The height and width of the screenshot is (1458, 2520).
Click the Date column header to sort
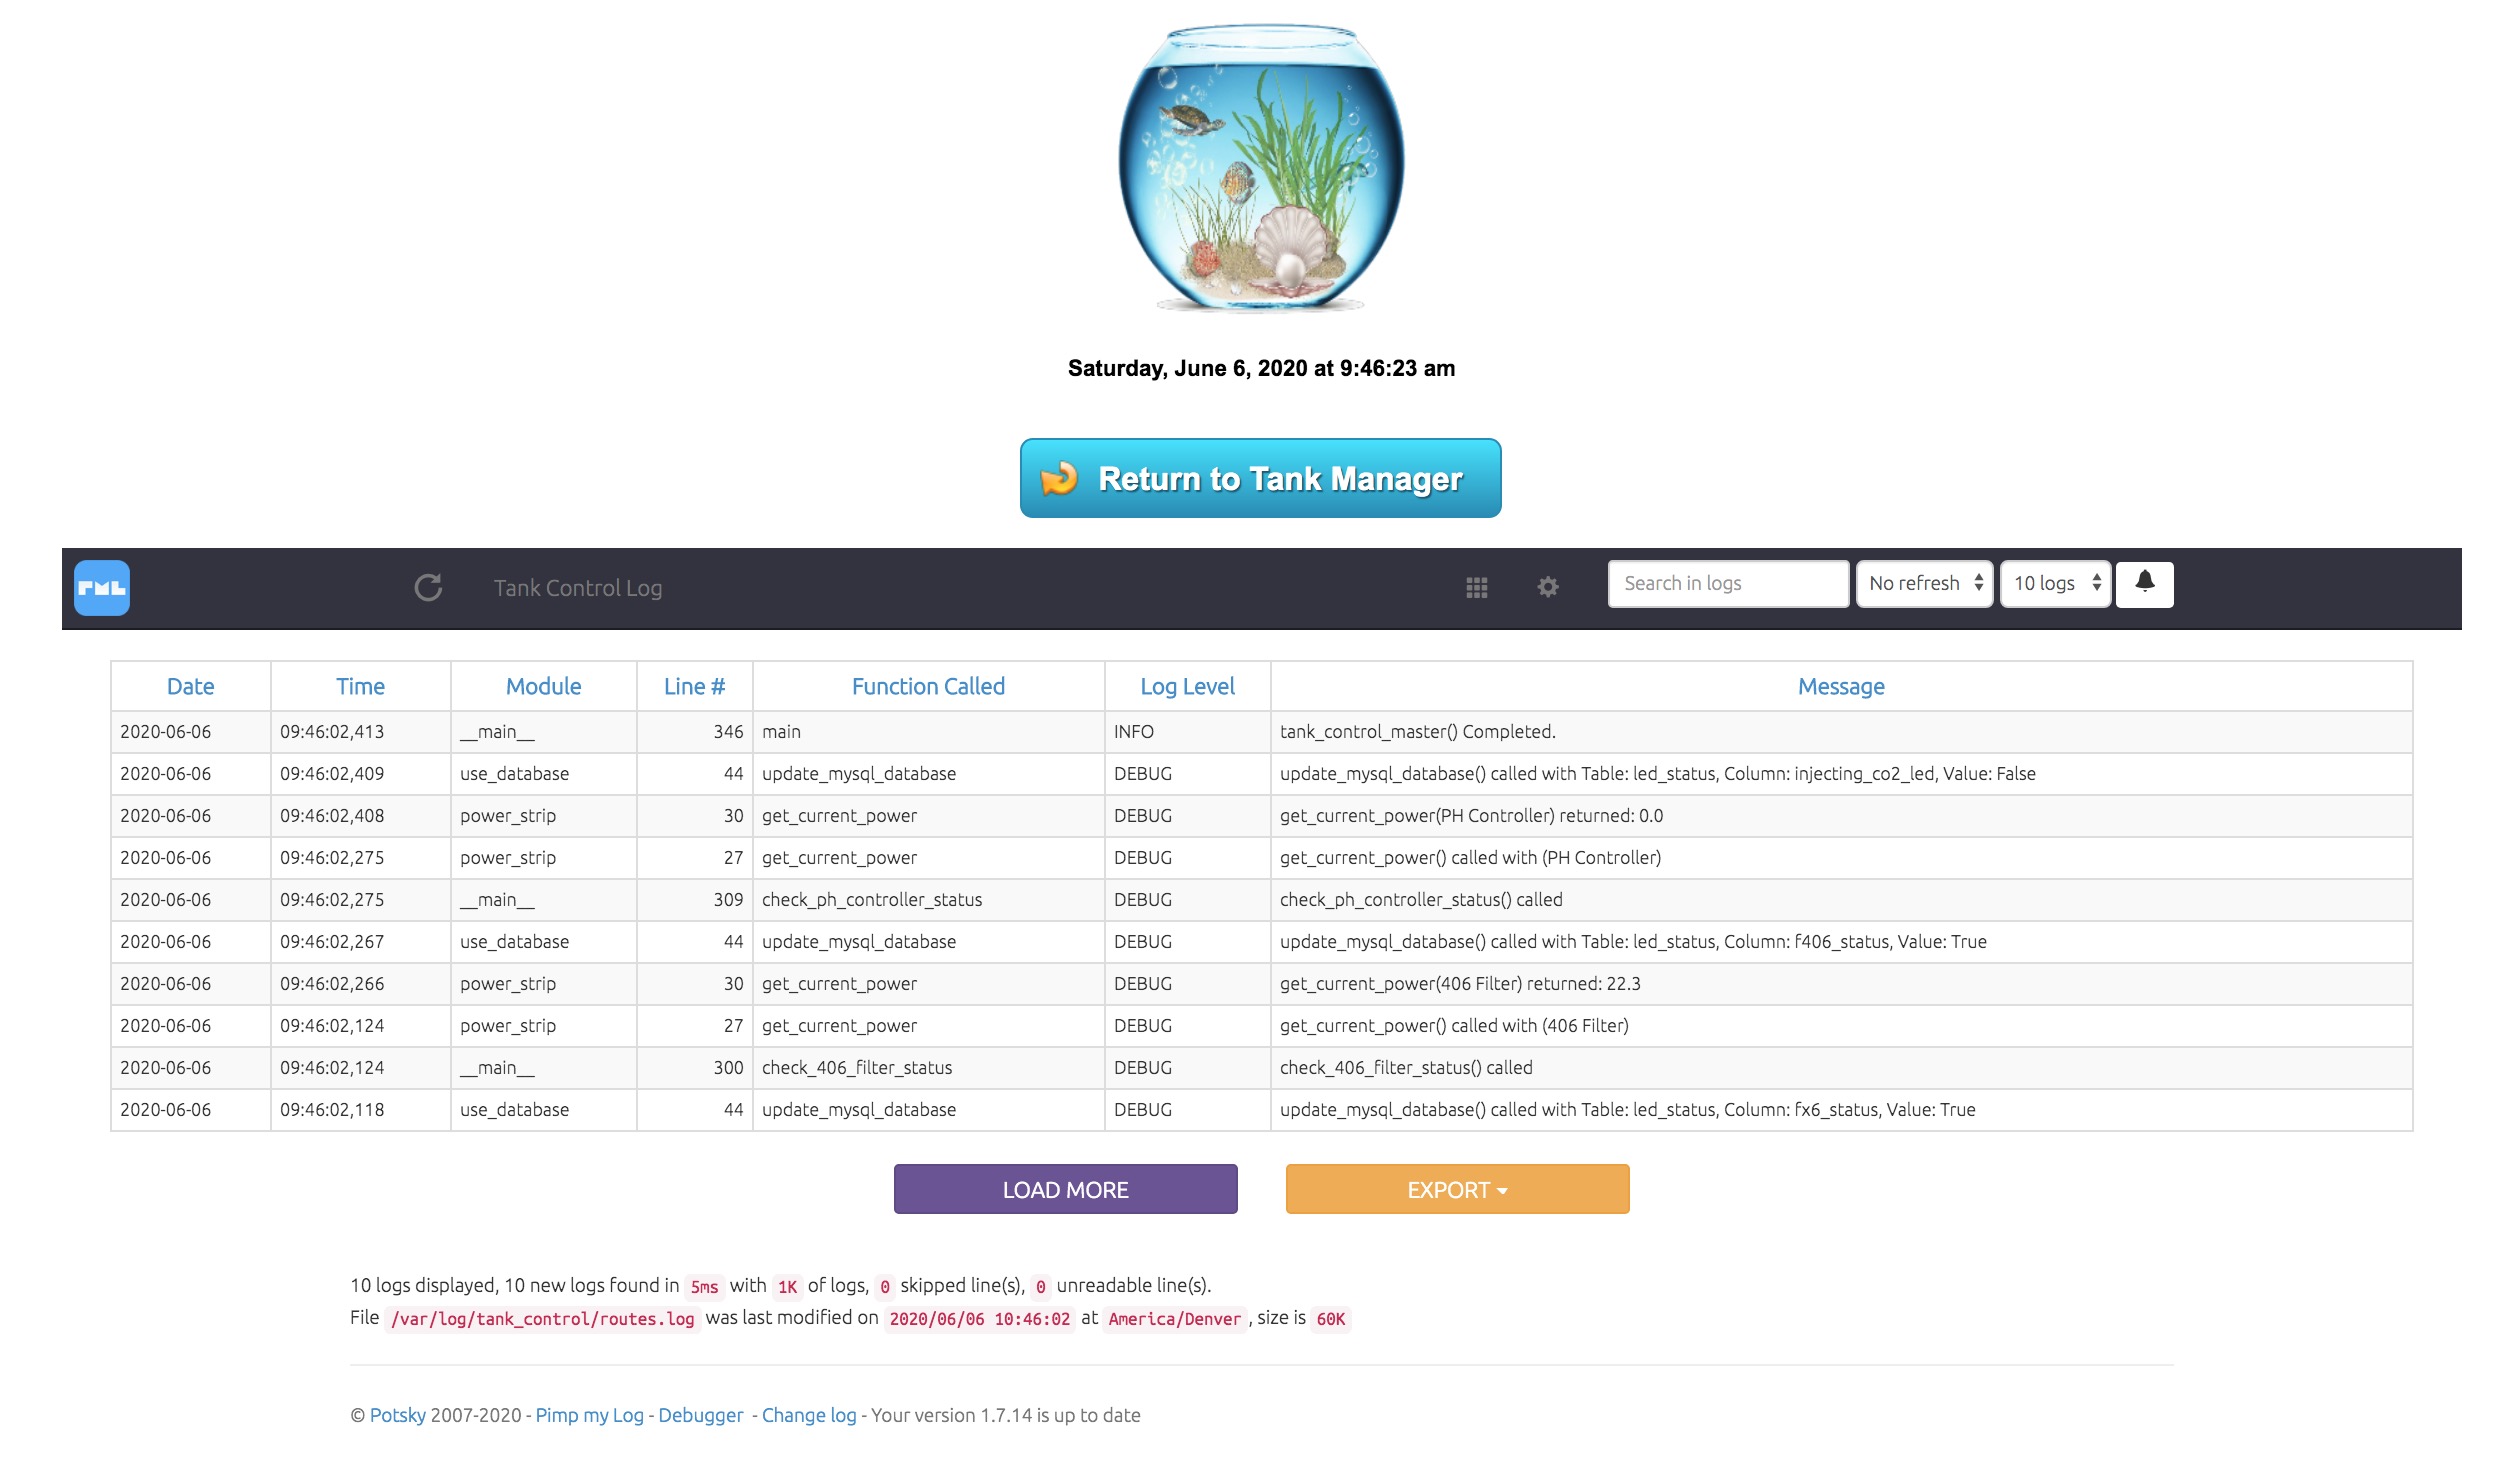189,686
